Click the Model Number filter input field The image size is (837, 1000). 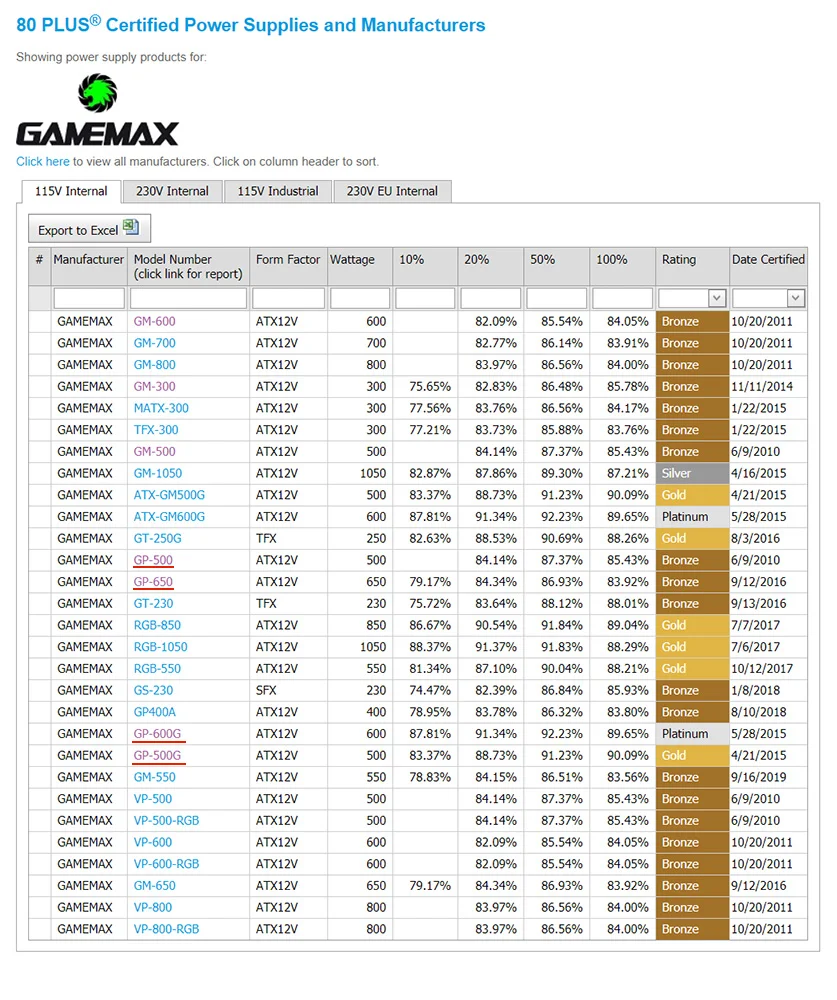click(188, 298)
